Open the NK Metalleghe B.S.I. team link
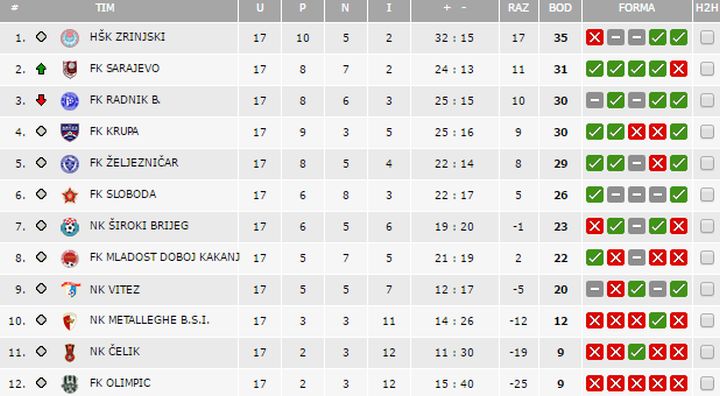Viewport: 720px width, 396px height. [x=149, y=320]
